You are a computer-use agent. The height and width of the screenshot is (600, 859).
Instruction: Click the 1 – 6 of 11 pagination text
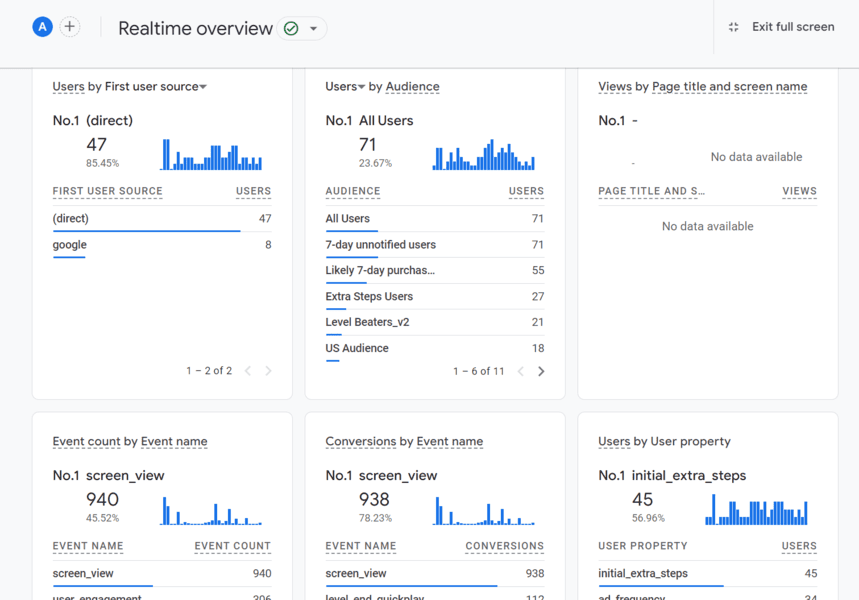(478, 372)
